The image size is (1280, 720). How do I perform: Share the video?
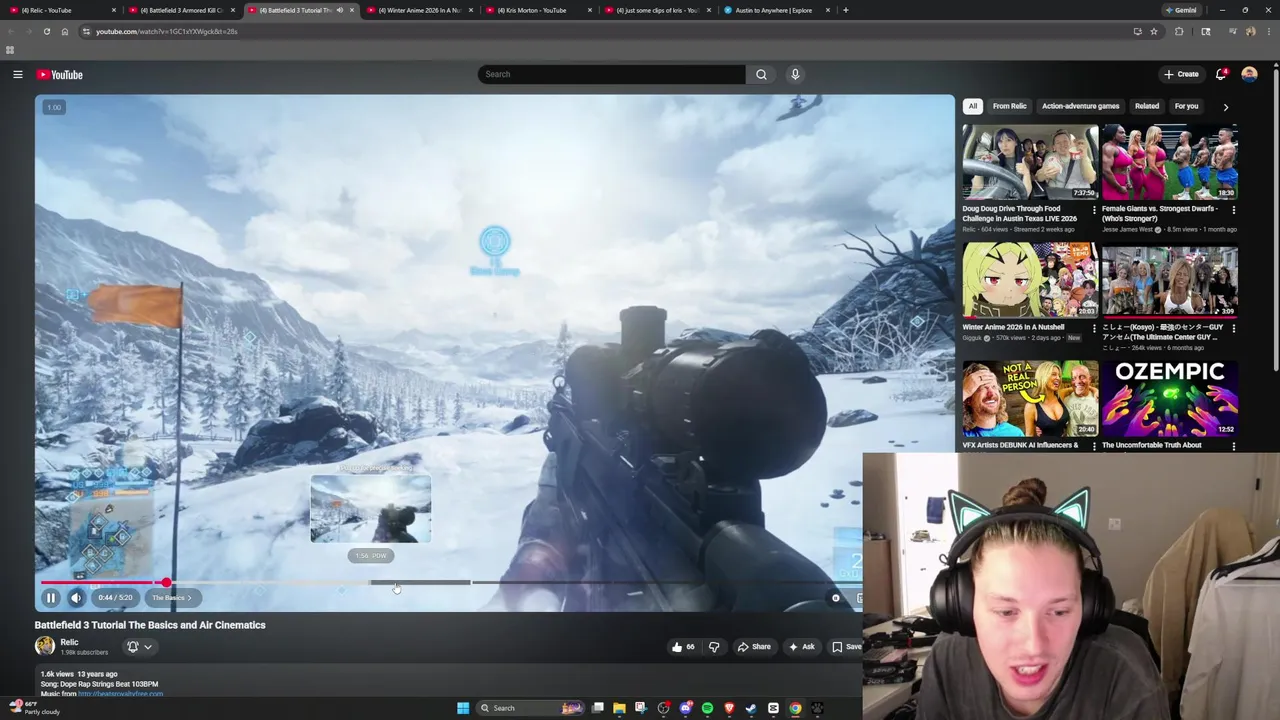tap(754, 647)
